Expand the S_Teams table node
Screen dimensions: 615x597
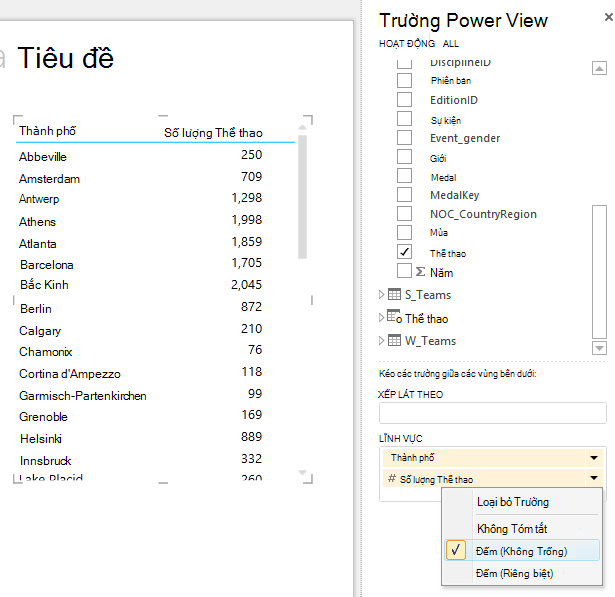[x=381, y=295]
